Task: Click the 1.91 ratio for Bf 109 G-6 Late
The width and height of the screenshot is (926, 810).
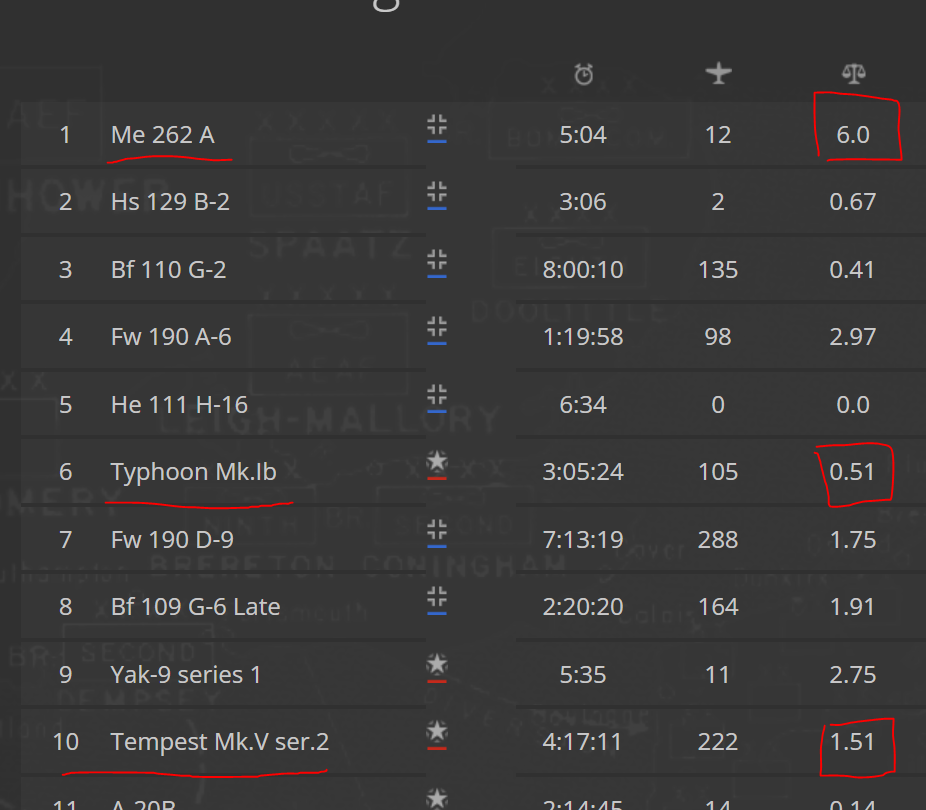Action: pos(853,607)
